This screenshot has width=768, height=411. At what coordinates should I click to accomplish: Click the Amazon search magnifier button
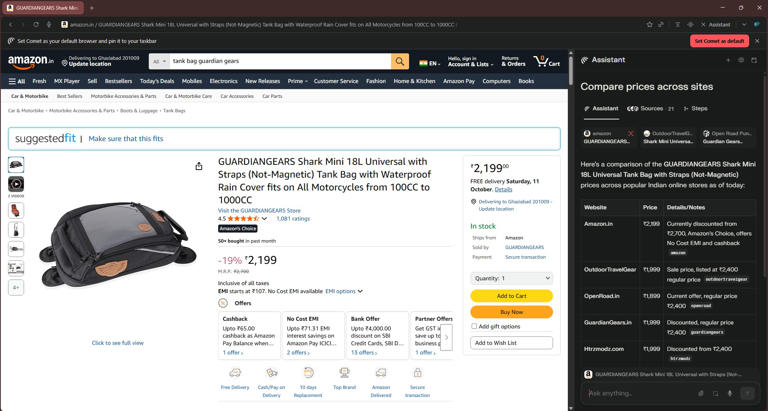400,61
